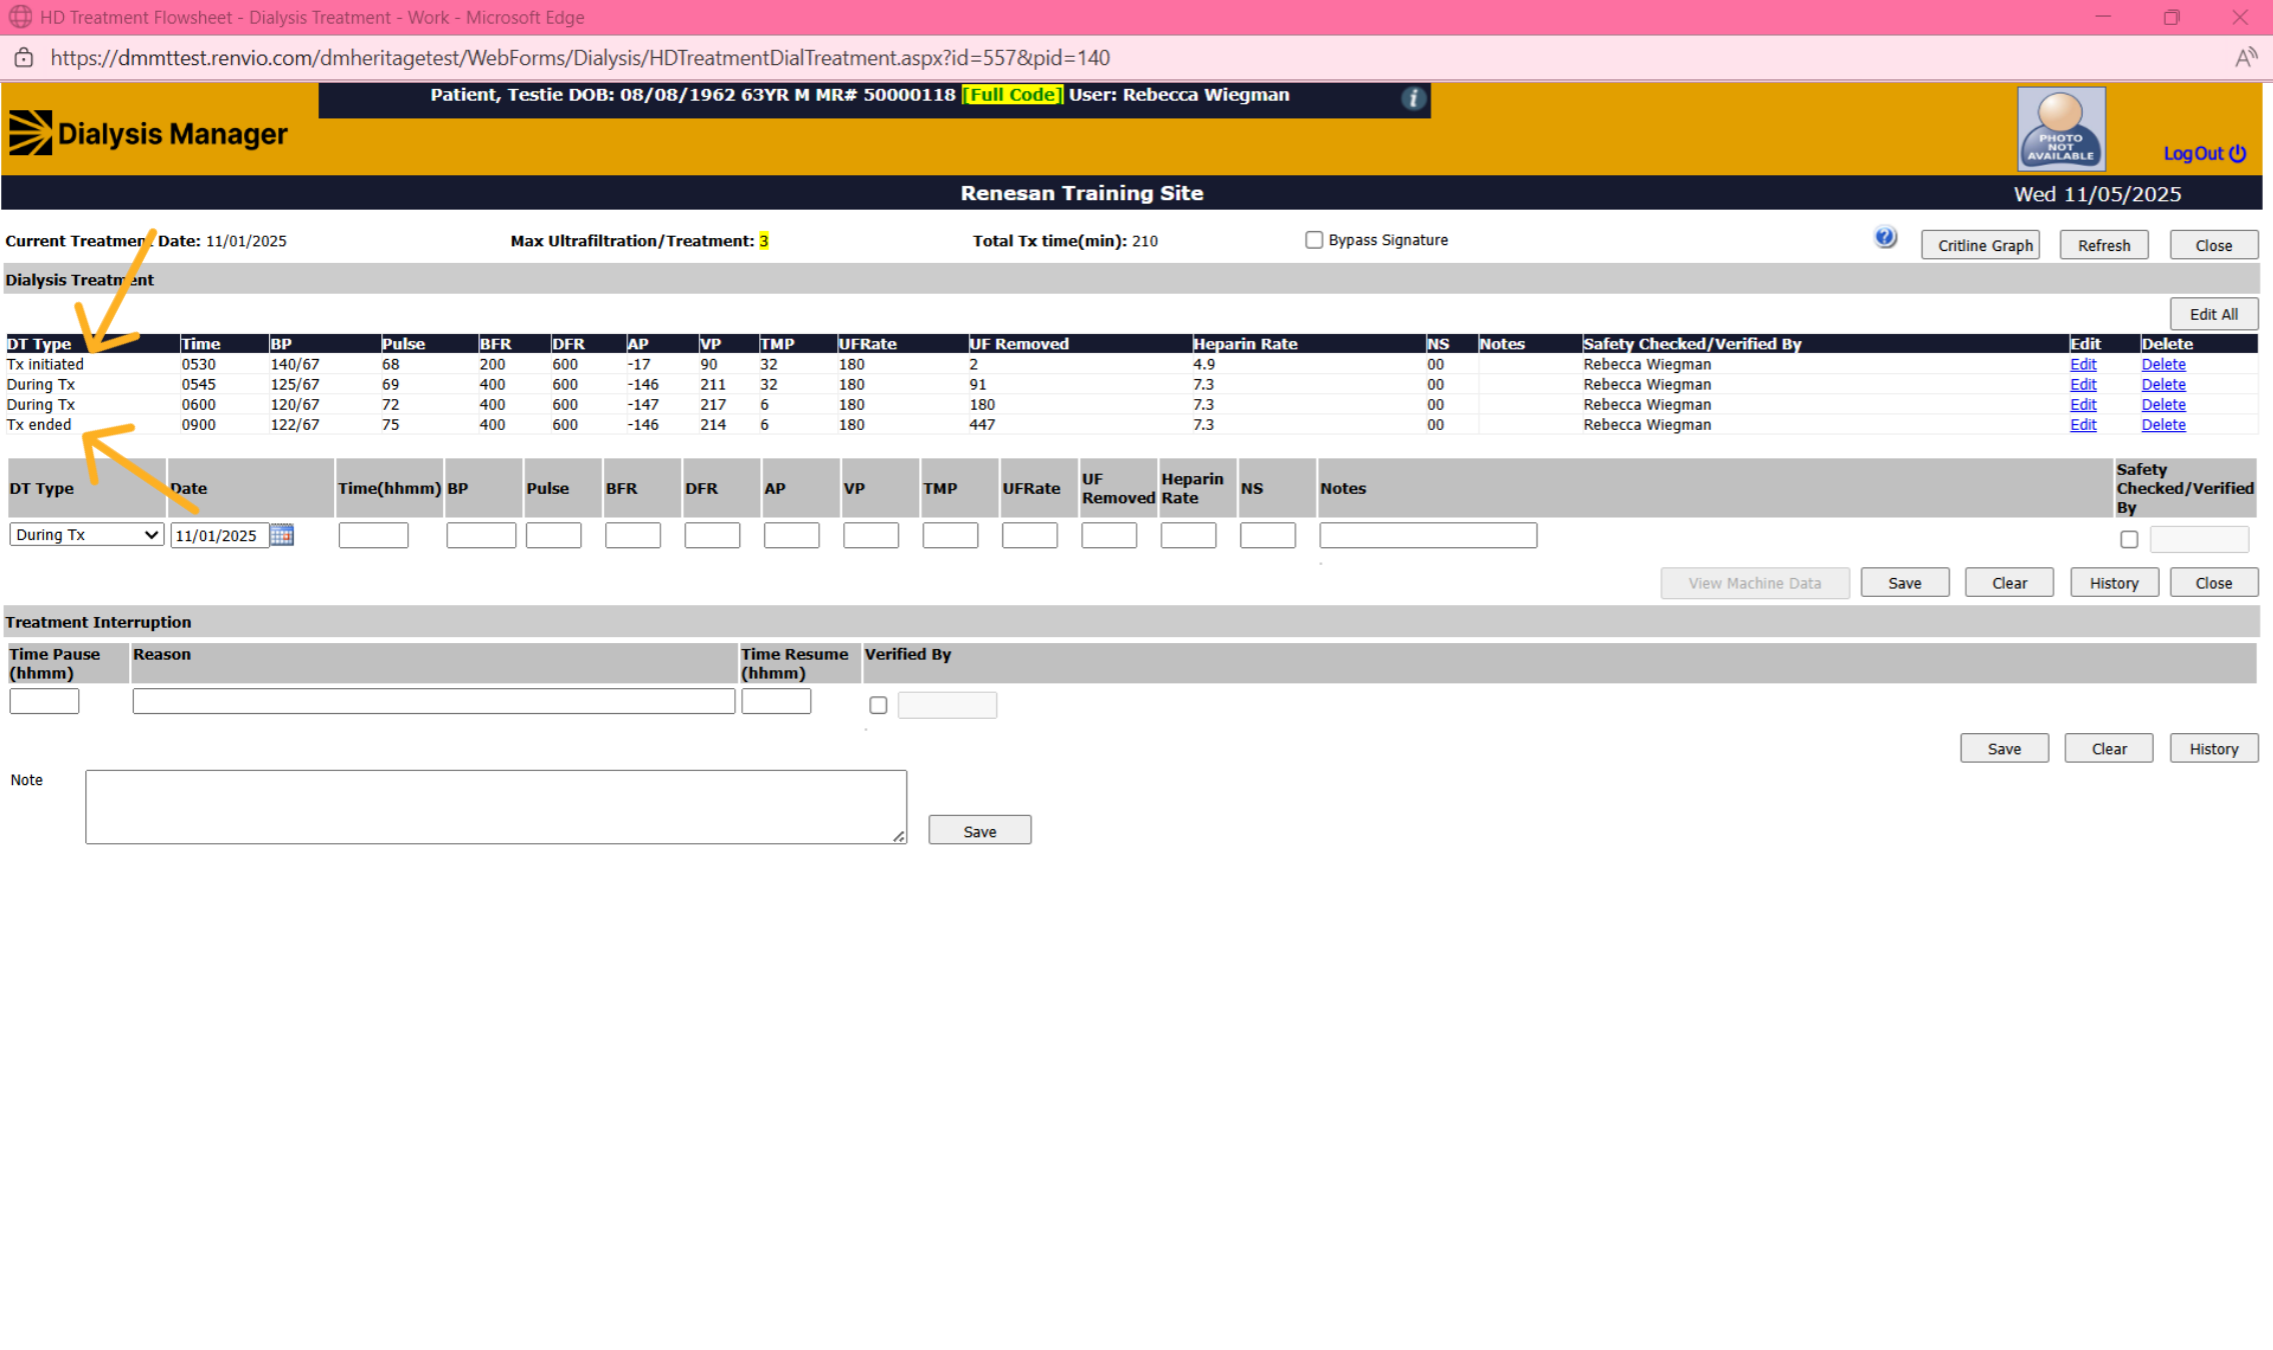Open the blue help question-mark icon
The height and width of the screenshot is (1350, 2273).
[1885, 237]
